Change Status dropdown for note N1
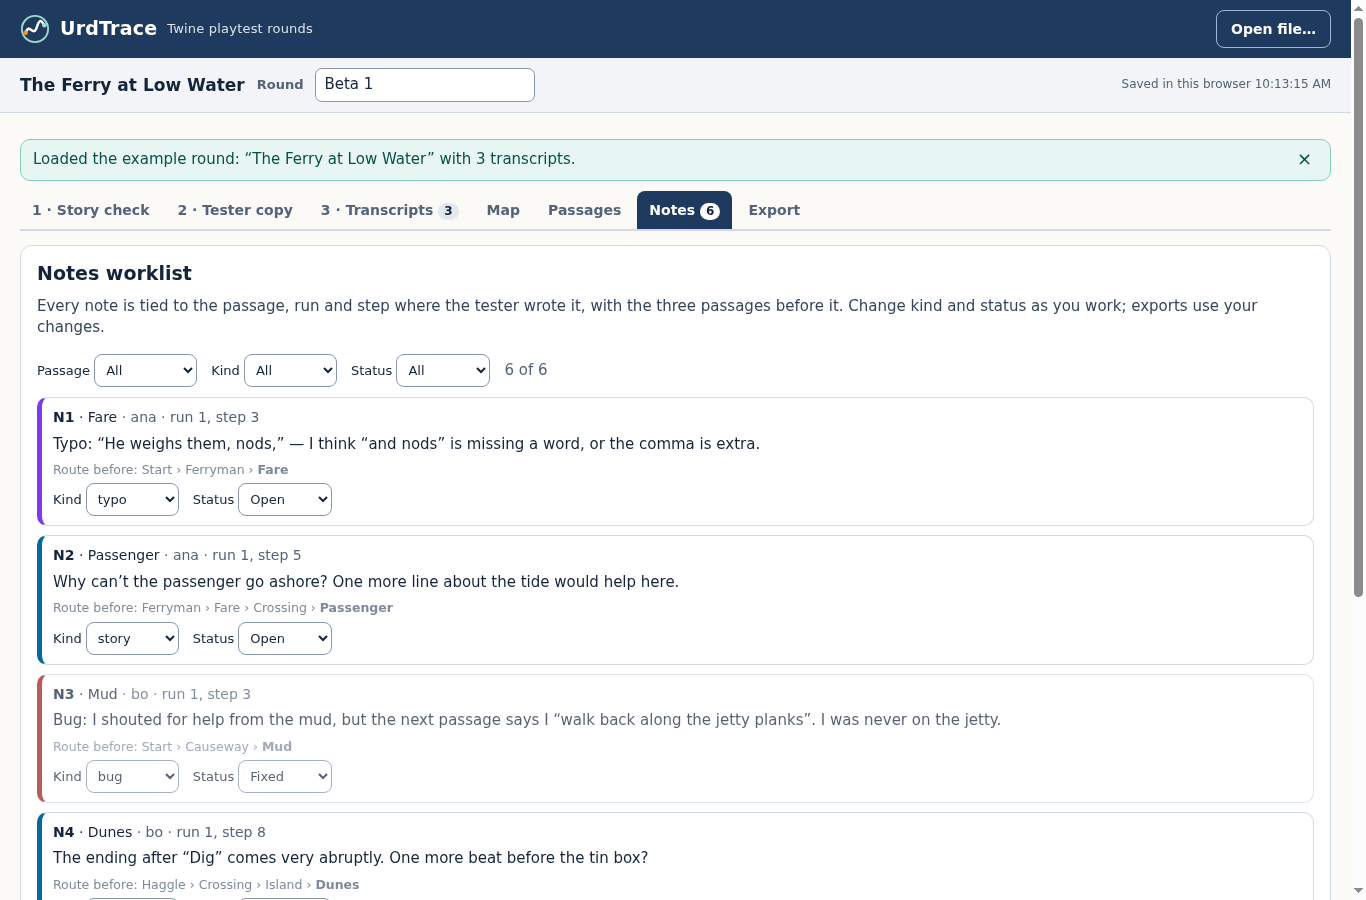Image resolution: width=1366 pixels, height=900 pixels. tap(285, 500)
